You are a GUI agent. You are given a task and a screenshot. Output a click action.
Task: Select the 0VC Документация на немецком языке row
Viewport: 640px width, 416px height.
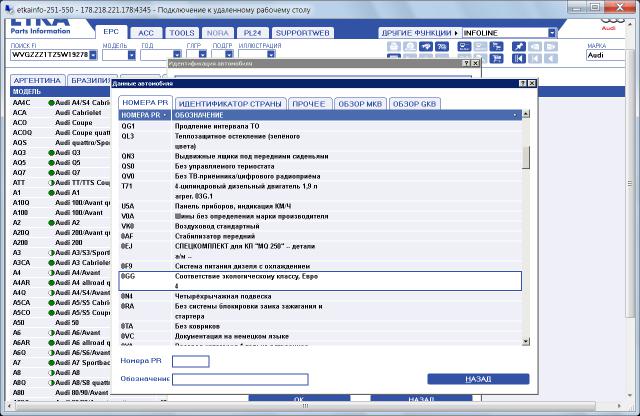click(320, 336)
